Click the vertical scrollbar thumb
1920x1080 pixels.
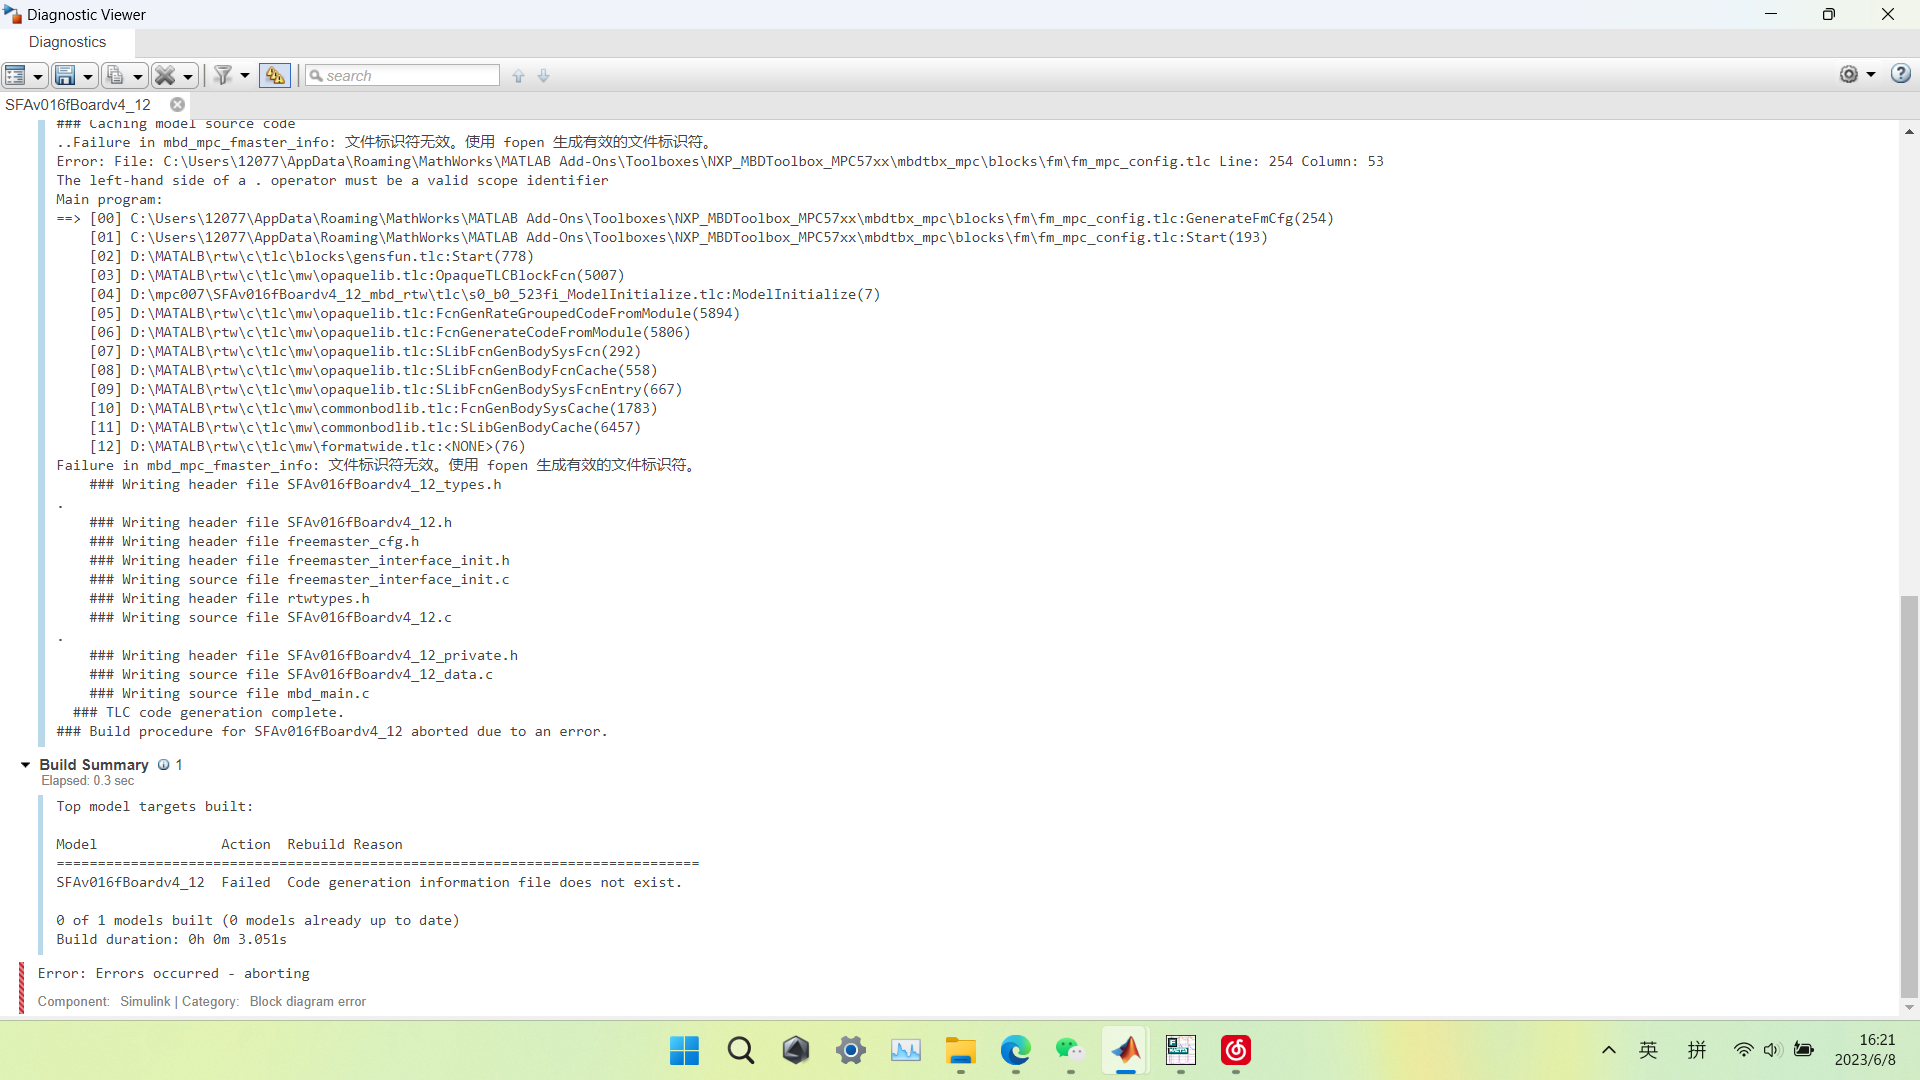coord(1909,795)
